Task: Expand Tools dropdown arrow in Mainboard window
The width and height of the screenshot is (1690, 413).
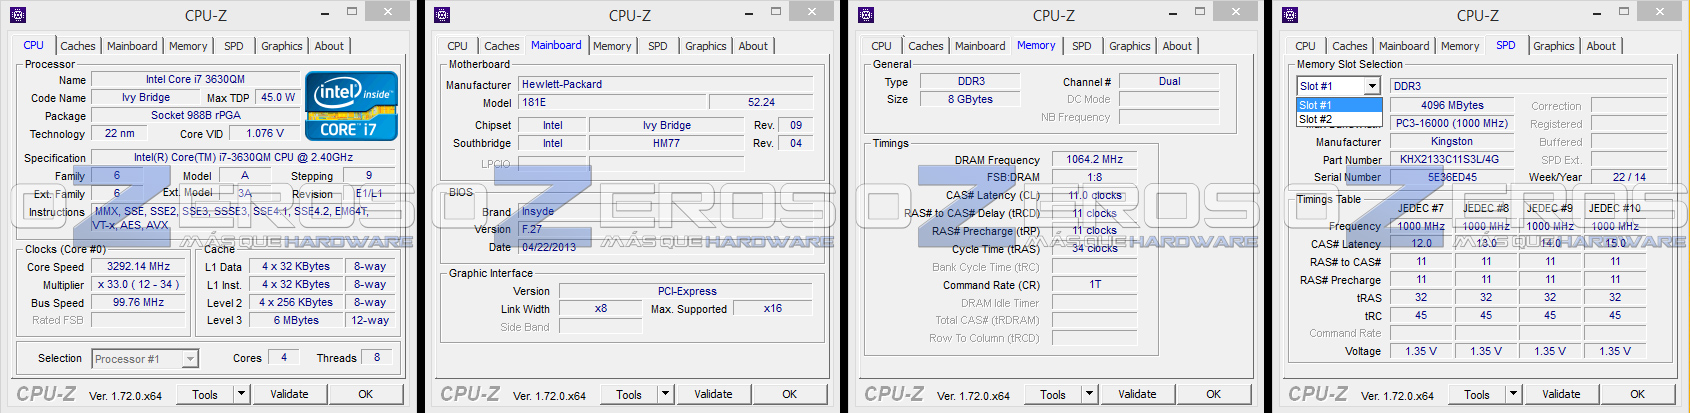Action: tap(665, 394)
